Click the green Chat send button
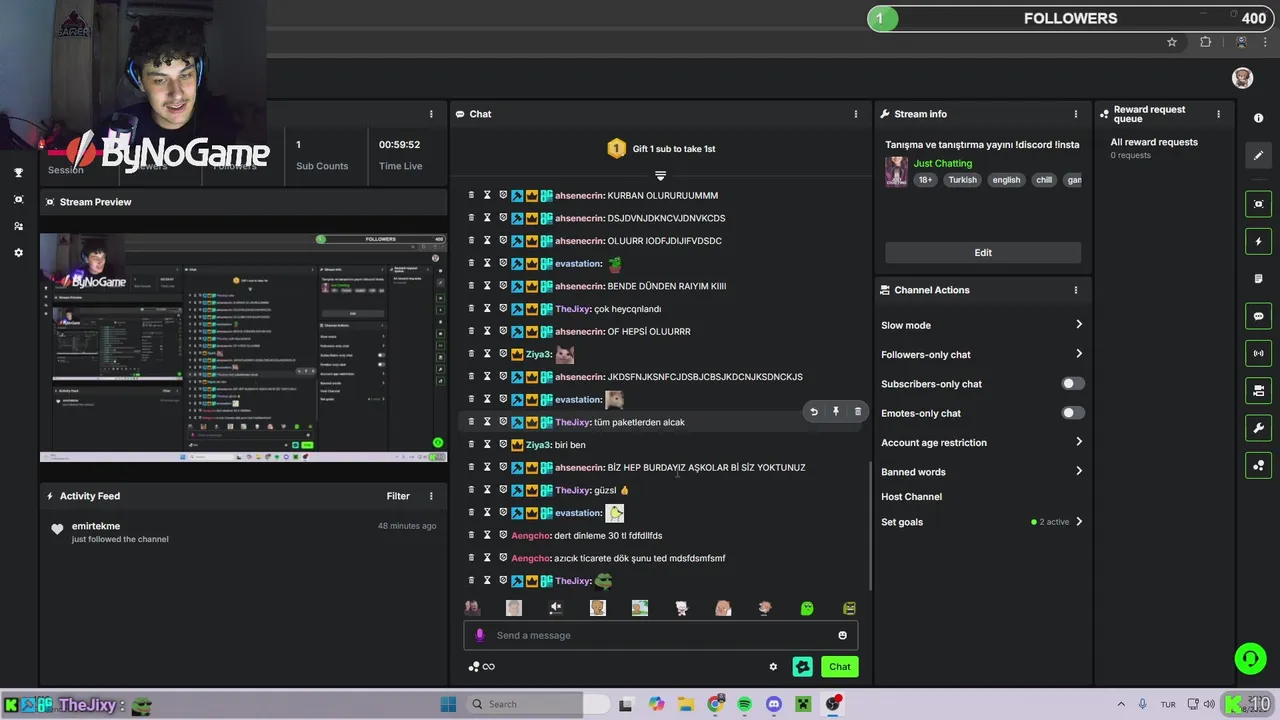 coord(839,667)
